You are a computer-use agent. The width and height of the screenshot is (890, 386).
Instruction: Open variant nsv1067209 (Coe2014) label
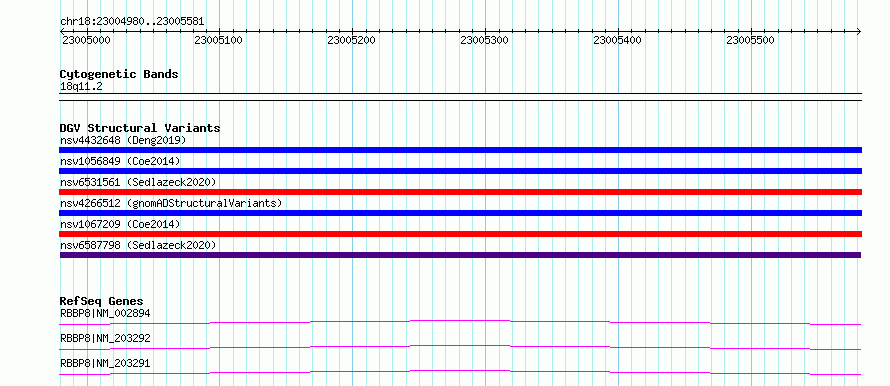pos(120,224)
